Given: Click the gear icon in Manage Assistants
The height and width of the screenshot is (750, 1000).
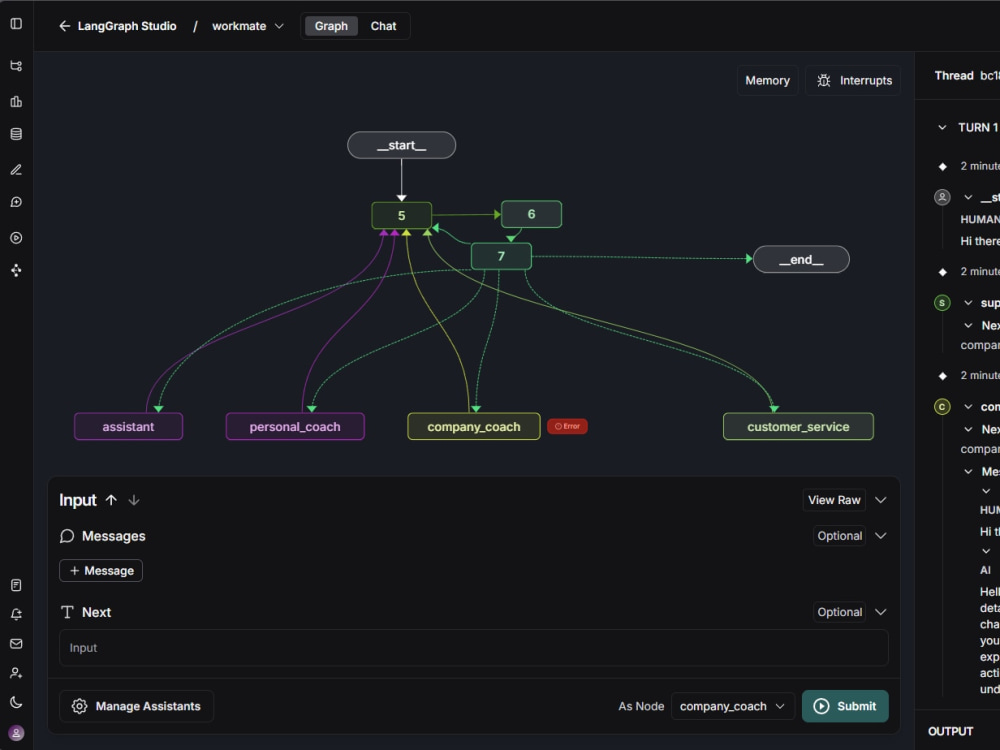Looking at the screenshot, I should tap(79, 706).
